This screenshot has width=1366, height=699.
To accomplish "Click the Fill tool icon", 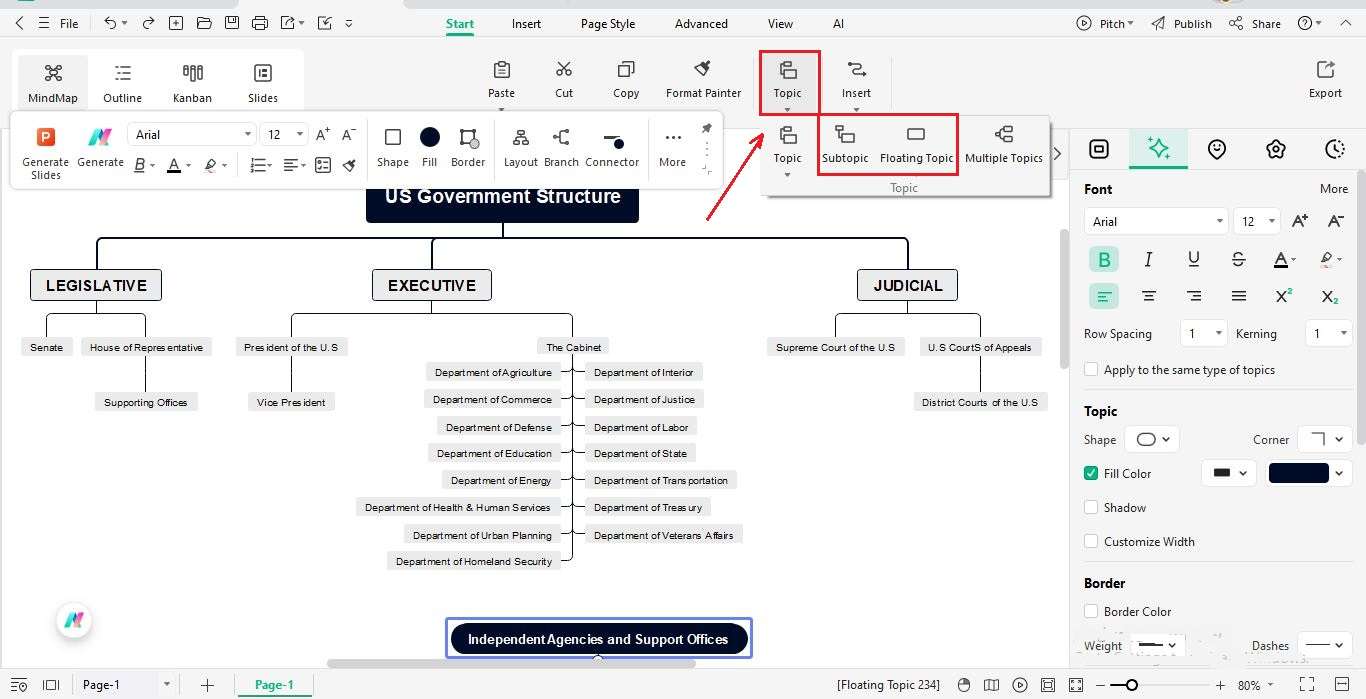I will (x=429, y=146).
